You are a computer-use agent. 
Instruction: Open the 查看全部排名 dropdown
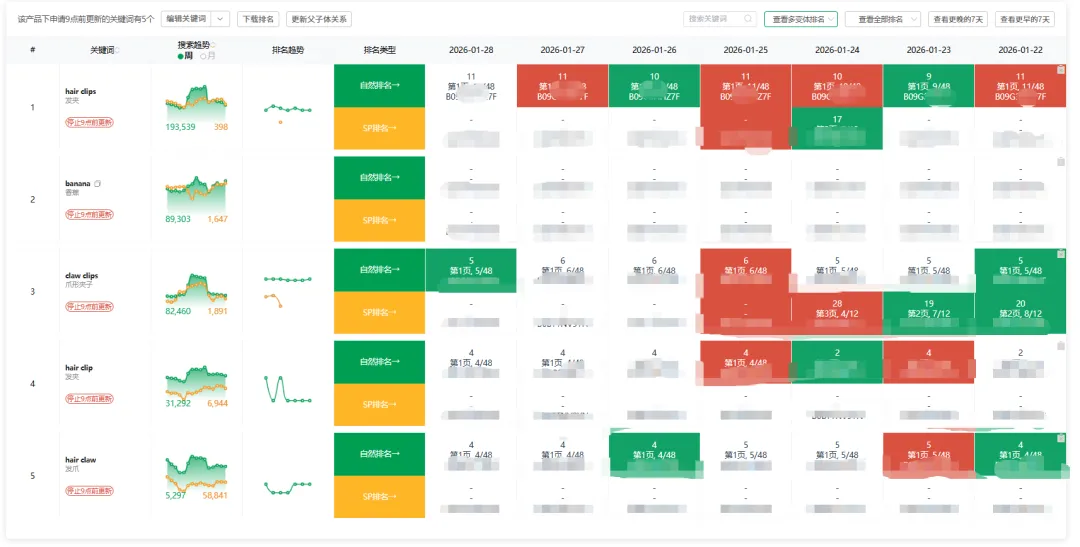point(883,19)
